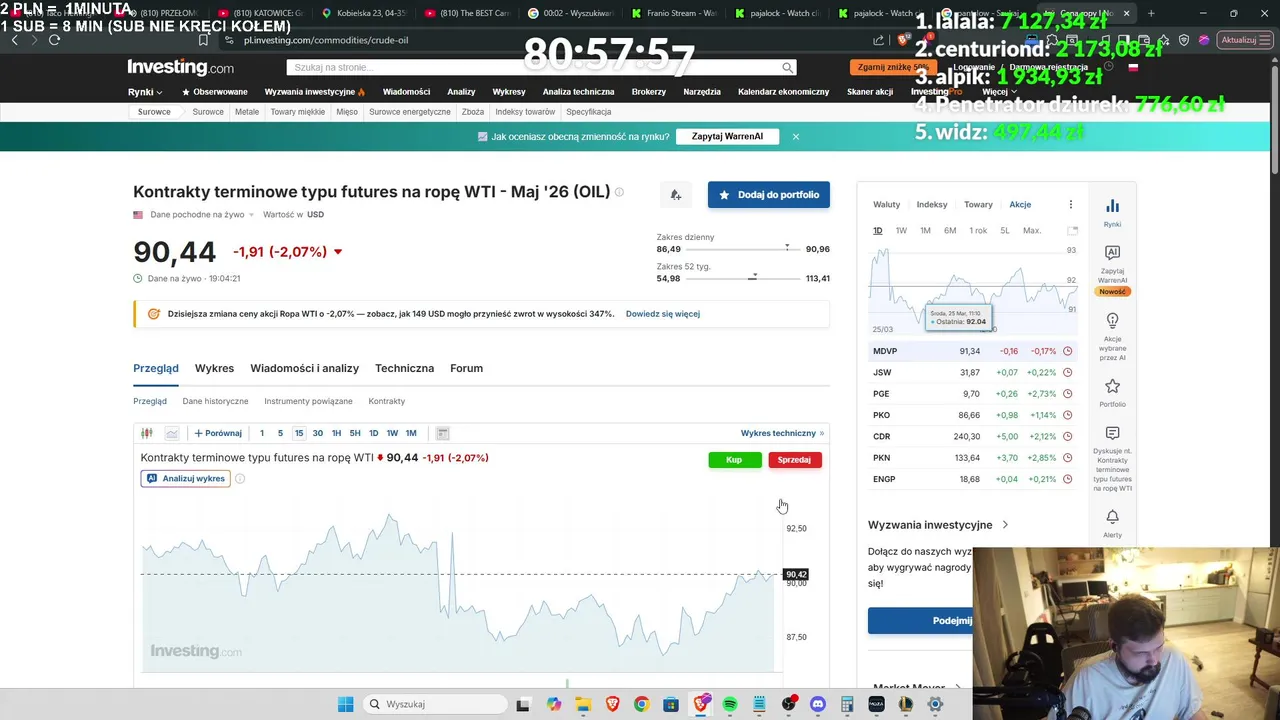Click the search magnifier icon in site search

788,67
